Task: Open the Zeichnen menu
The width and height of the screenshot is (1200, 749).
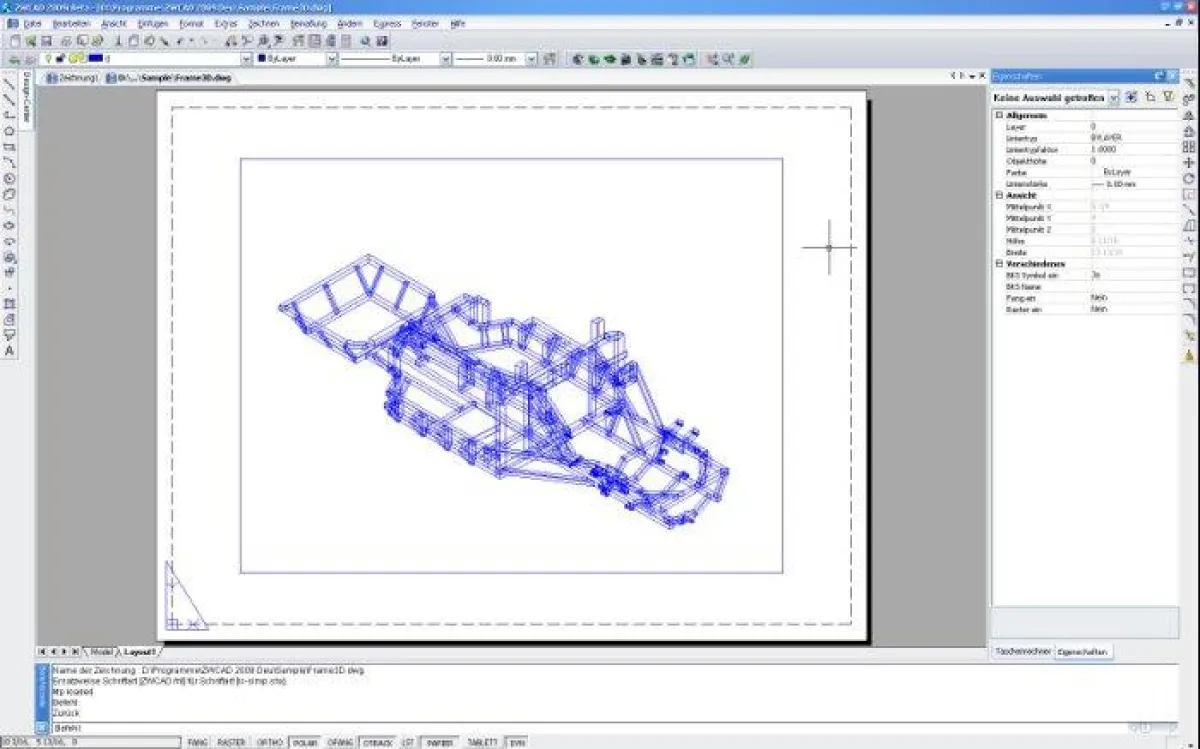Action: pos(263,23)
